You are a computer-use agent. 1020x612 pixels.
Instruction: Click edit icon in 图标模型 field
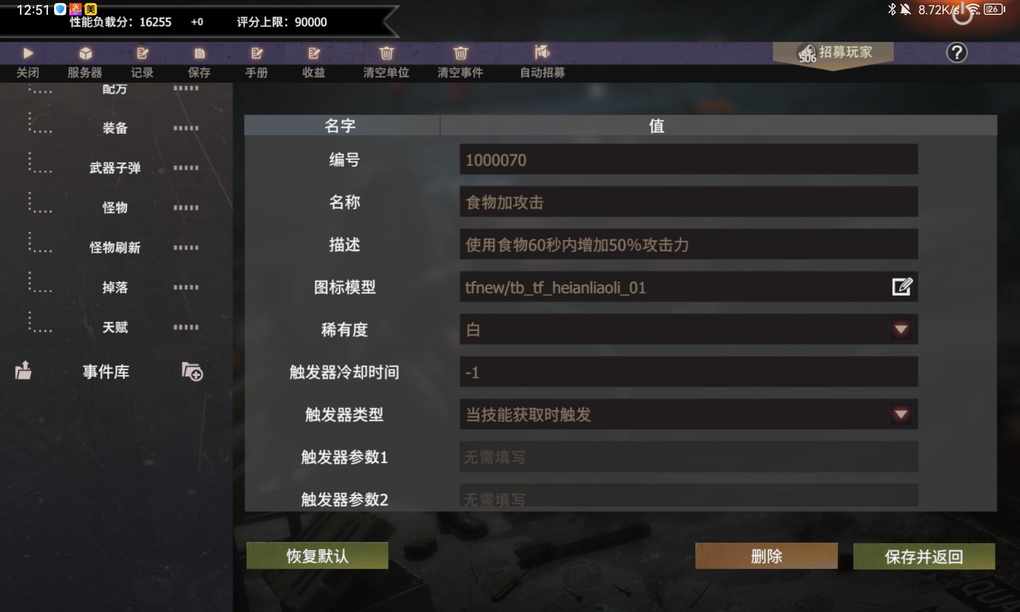[x=902, y=287]
